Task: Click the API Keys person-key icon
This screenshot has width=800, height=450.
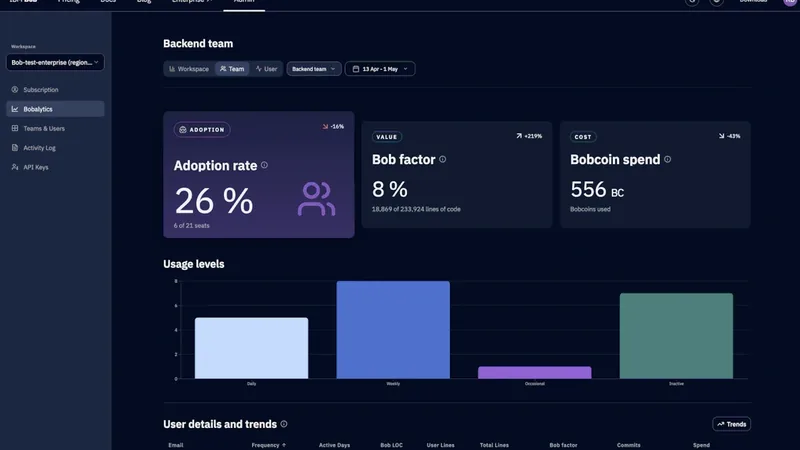Action: click(x=15, y=167)
